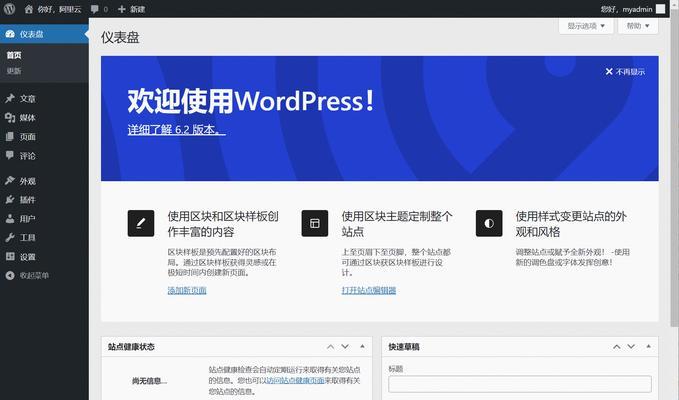
Task: Click the pages icon beside 页面
Action: (10, 136)
